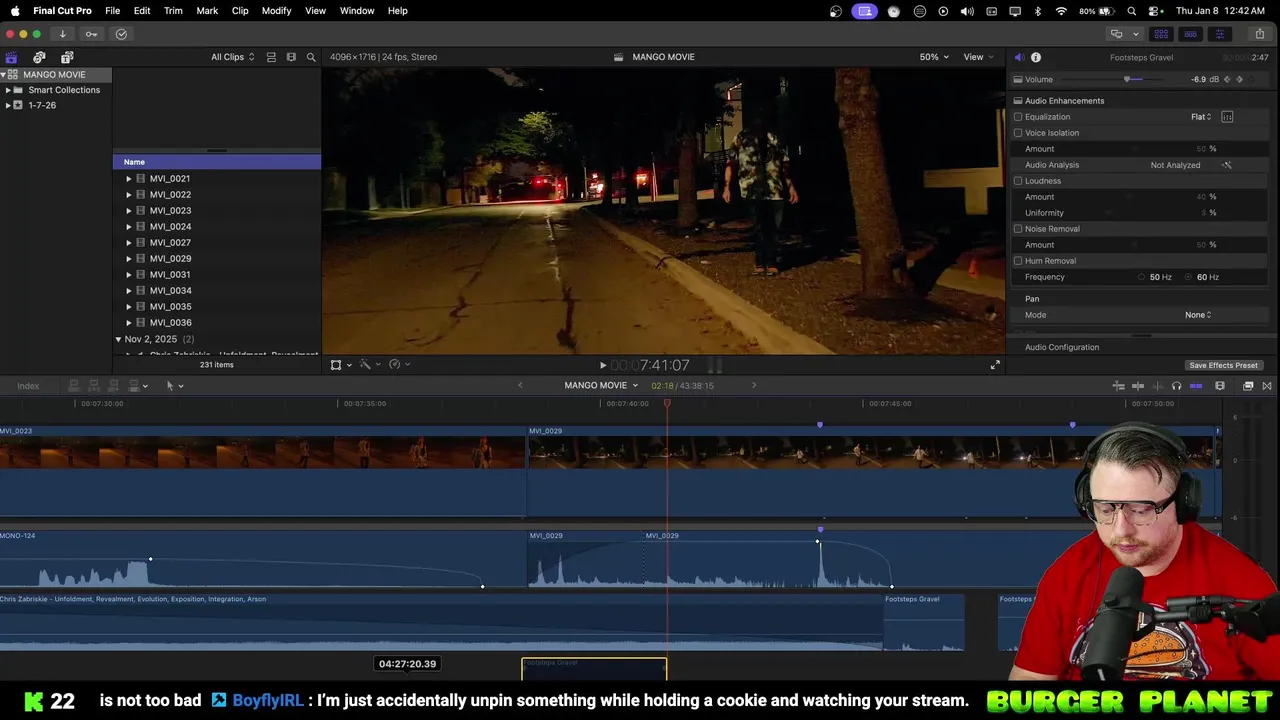This screenshot has height=720, width=1280.
Task: Select the yellow-outlined Footsteps Gravel timeline clip
Action: [594, 669]
